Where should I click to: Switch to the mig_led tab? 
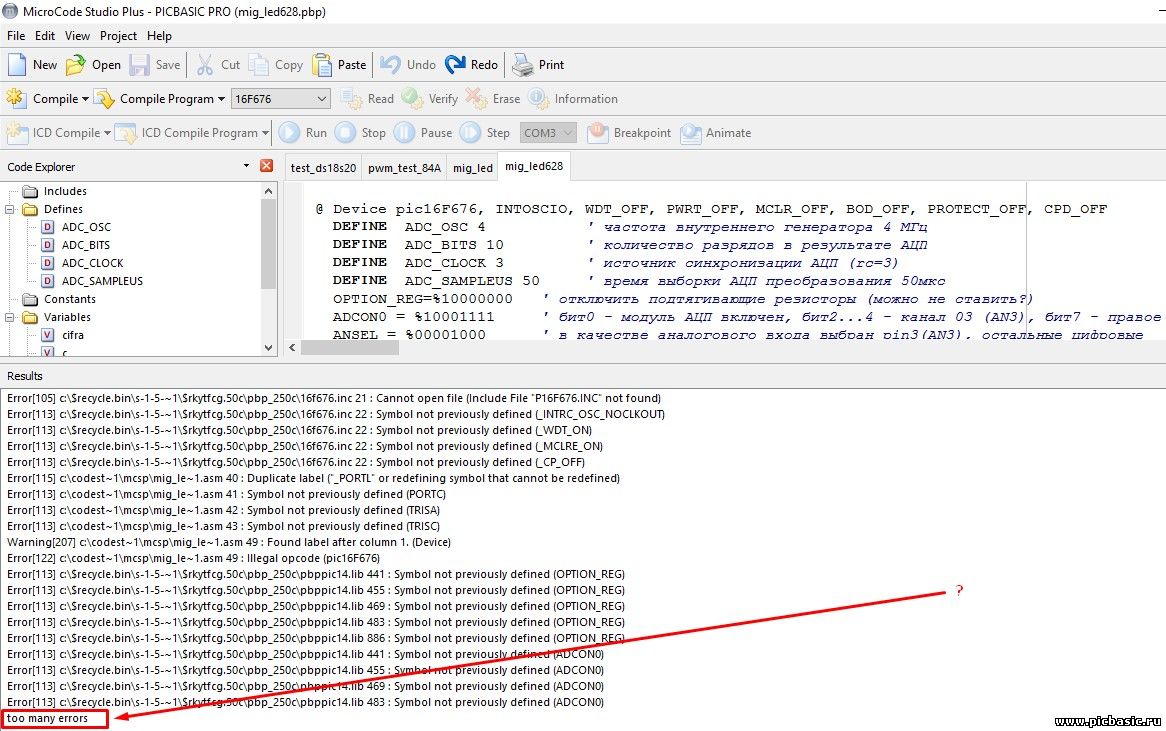point(473,168)
